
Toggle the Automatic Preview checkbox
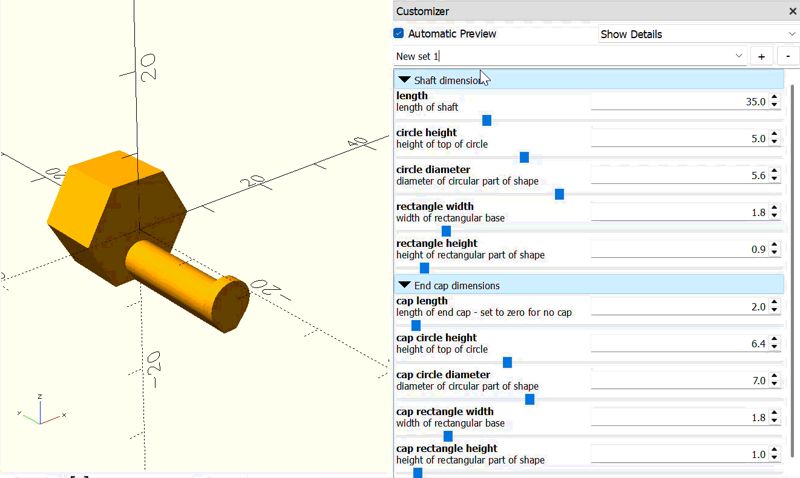tap(399, 34)
